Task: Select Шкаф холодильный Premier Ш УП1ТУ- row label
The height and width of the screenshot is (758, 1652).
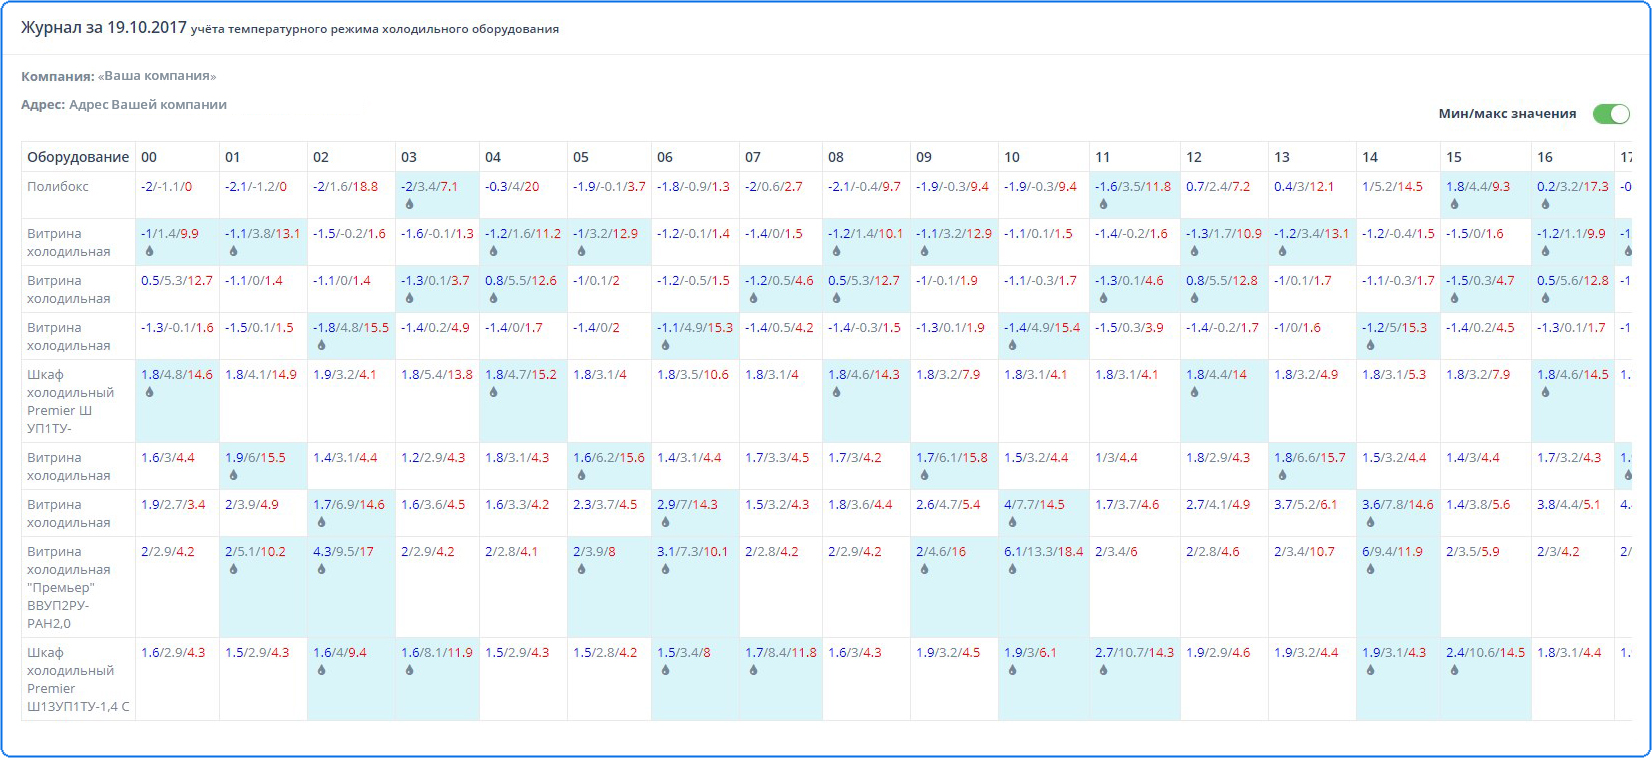Action: (70, 402)
